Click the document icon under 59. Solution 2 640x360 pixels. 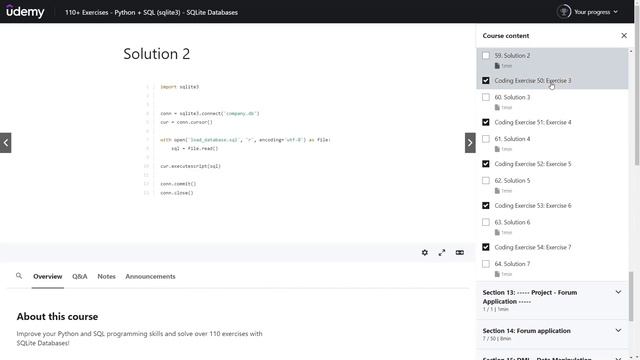click(497, 66)
